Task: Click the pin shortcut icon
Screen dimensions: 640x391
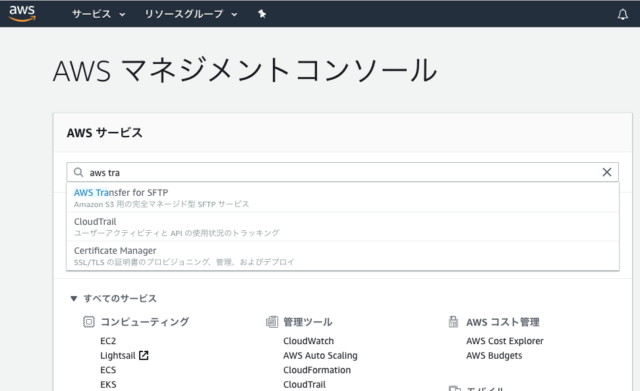Action: pos(262,14)
